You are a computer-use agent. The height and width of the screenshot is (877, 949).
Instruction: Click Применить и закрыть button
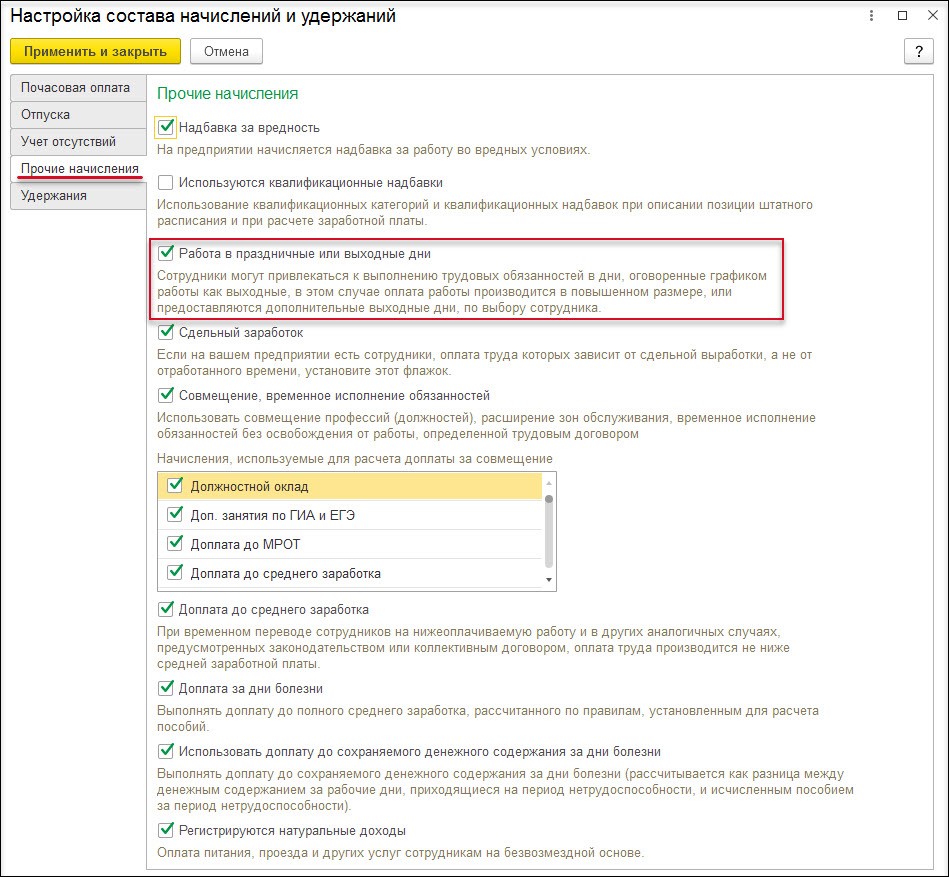click(x=96, y=51)
